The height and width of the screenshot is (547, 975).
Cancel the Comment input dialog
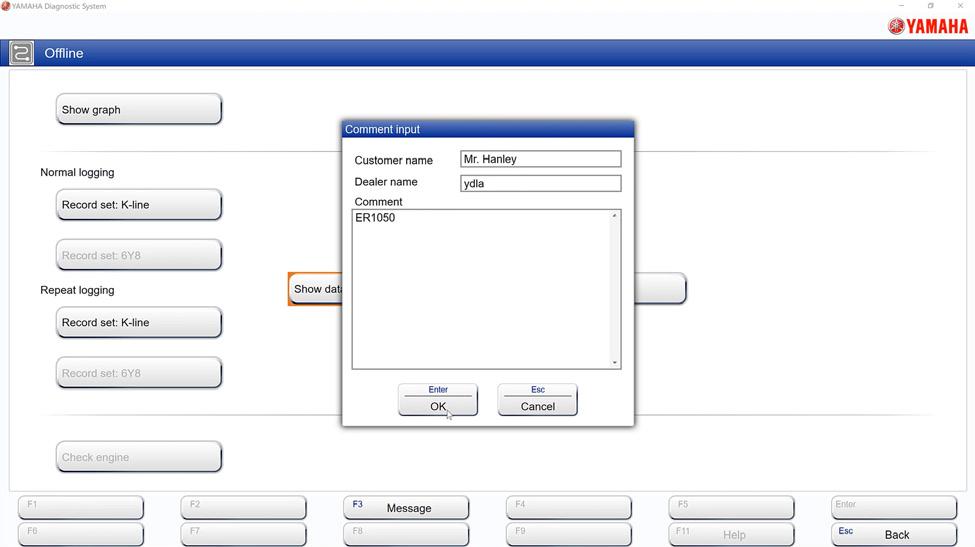point(537,400)
